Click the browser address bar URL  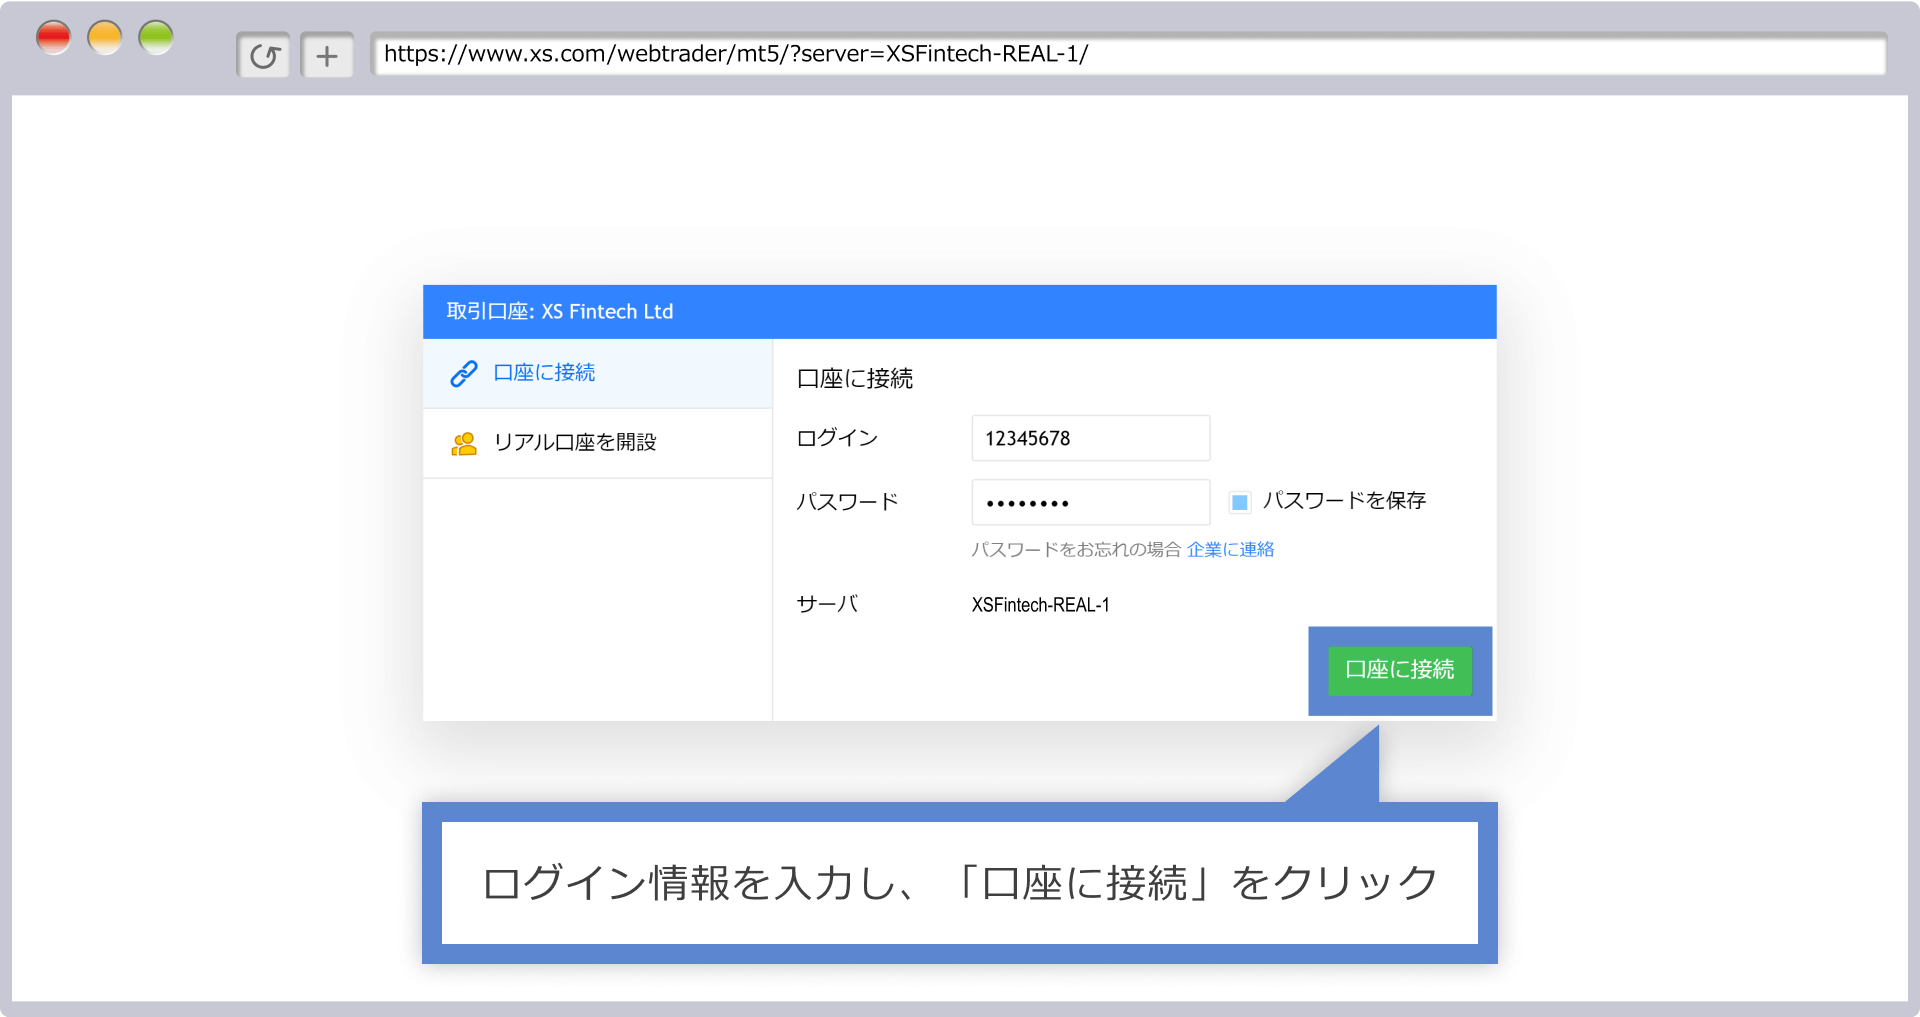(1128, 54)
